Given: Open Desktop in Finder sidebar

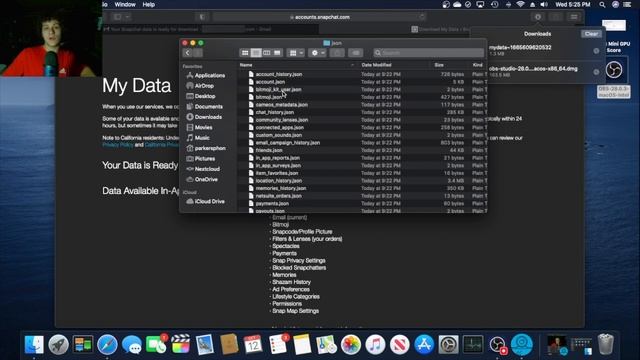Looking at the screenshot, I should 200,96.
